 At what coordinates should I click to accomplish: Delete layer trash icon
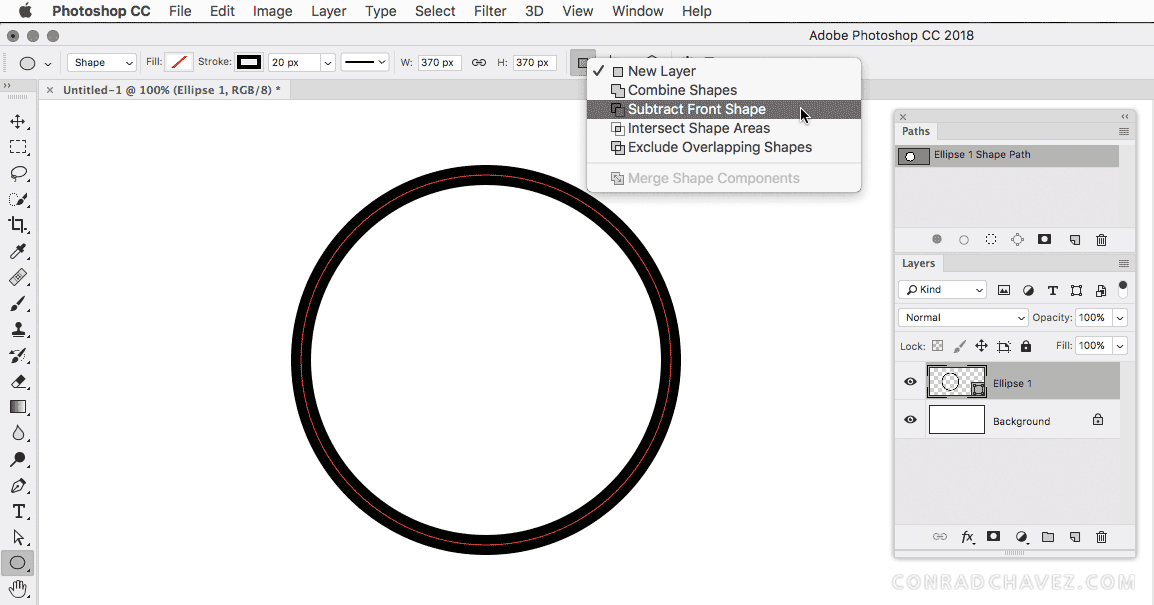point(1101,537)
